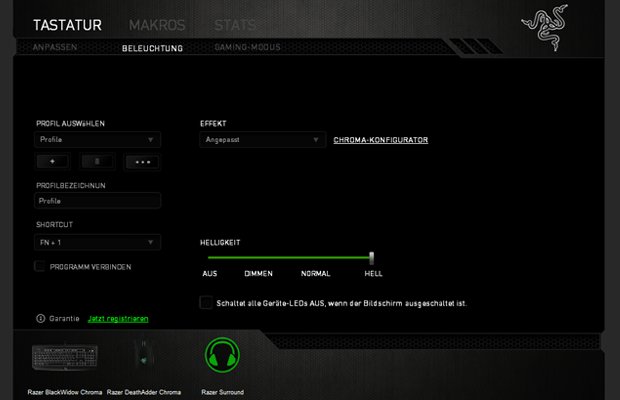
Task: Open the TASTATUR main tab
Action: pyautogui.click(x=68, y=25)
